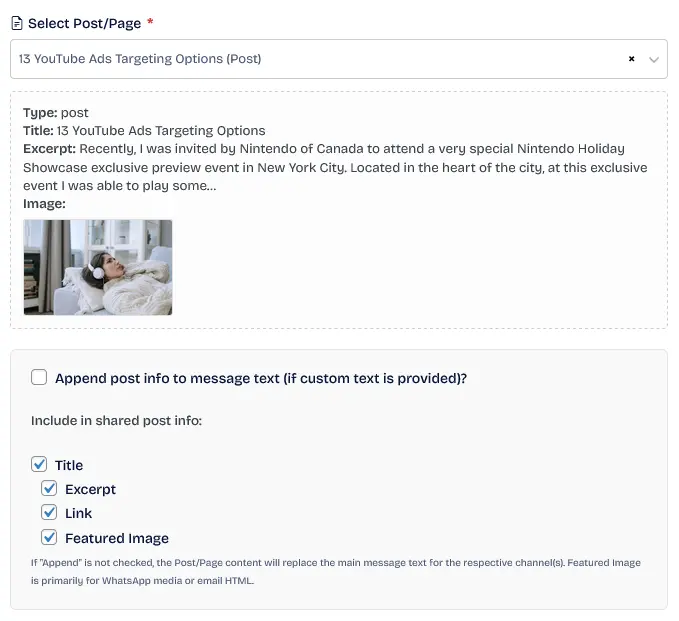Image resolution: width=679 pixels, height=621 pixels.
Task: Uncheck the Title checkbox
Action: [x=39, y=464]
